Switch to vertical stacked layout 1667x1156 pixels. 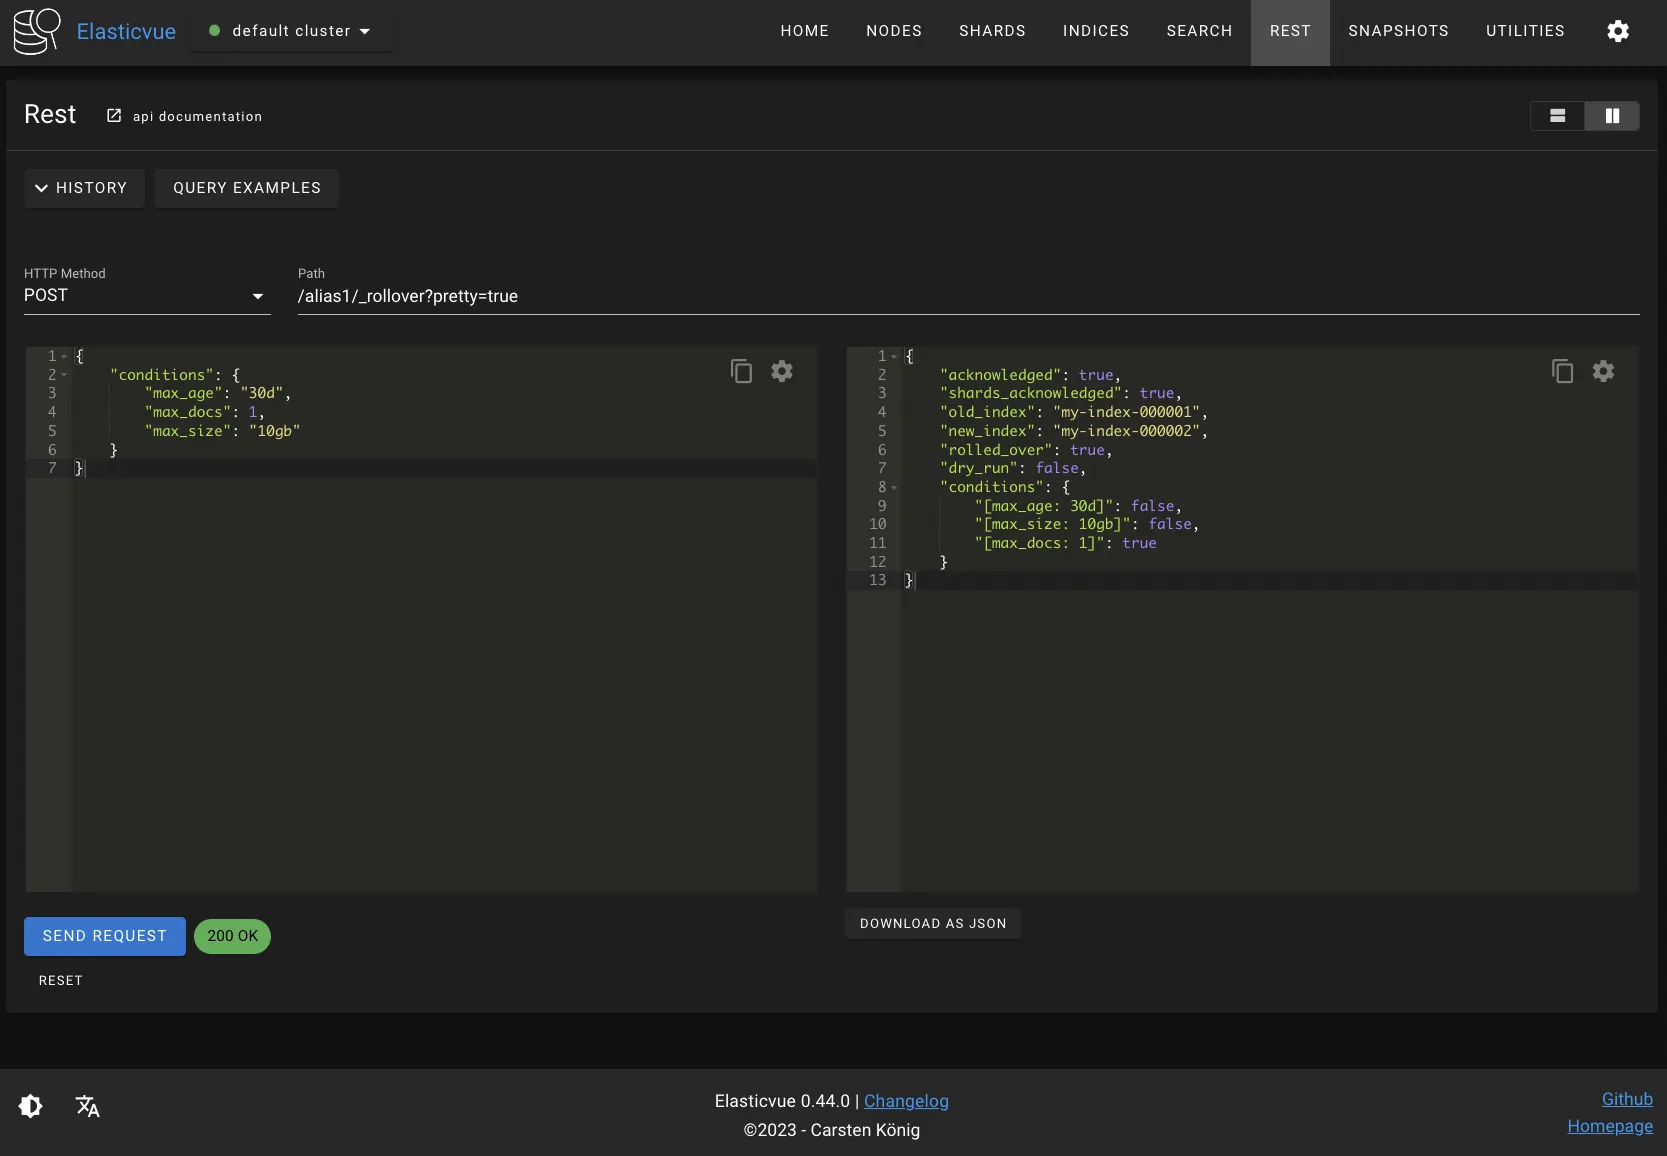click(1557, 116)
